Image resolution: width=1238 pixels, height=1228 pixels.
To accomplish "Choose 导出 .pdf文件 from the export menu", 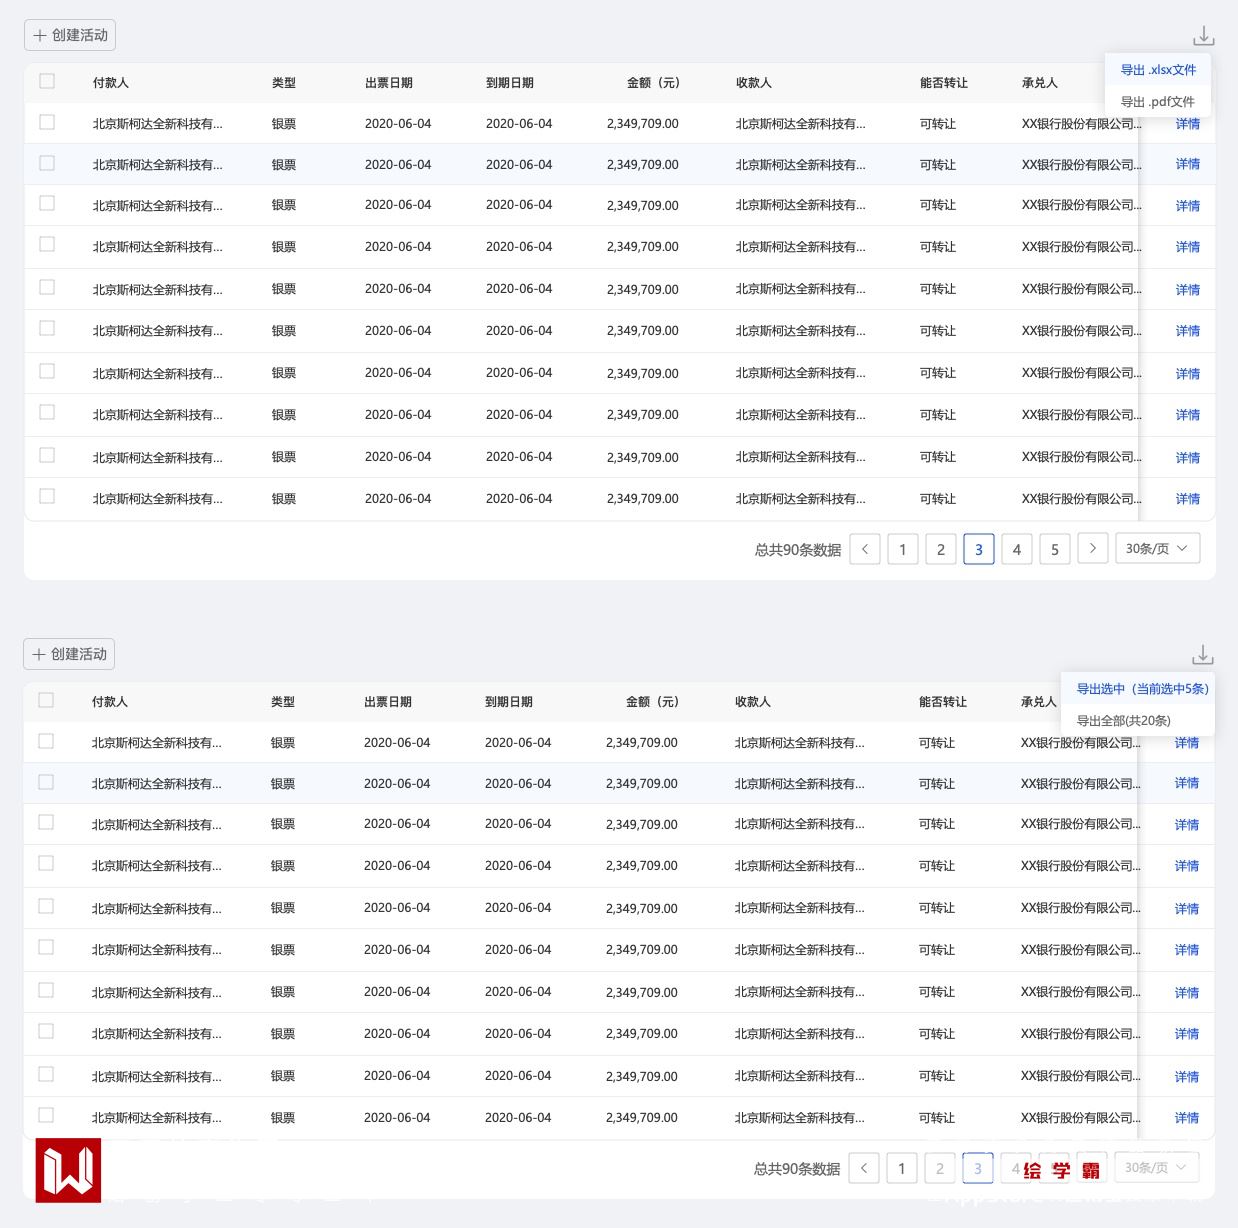I will 1157,101.
